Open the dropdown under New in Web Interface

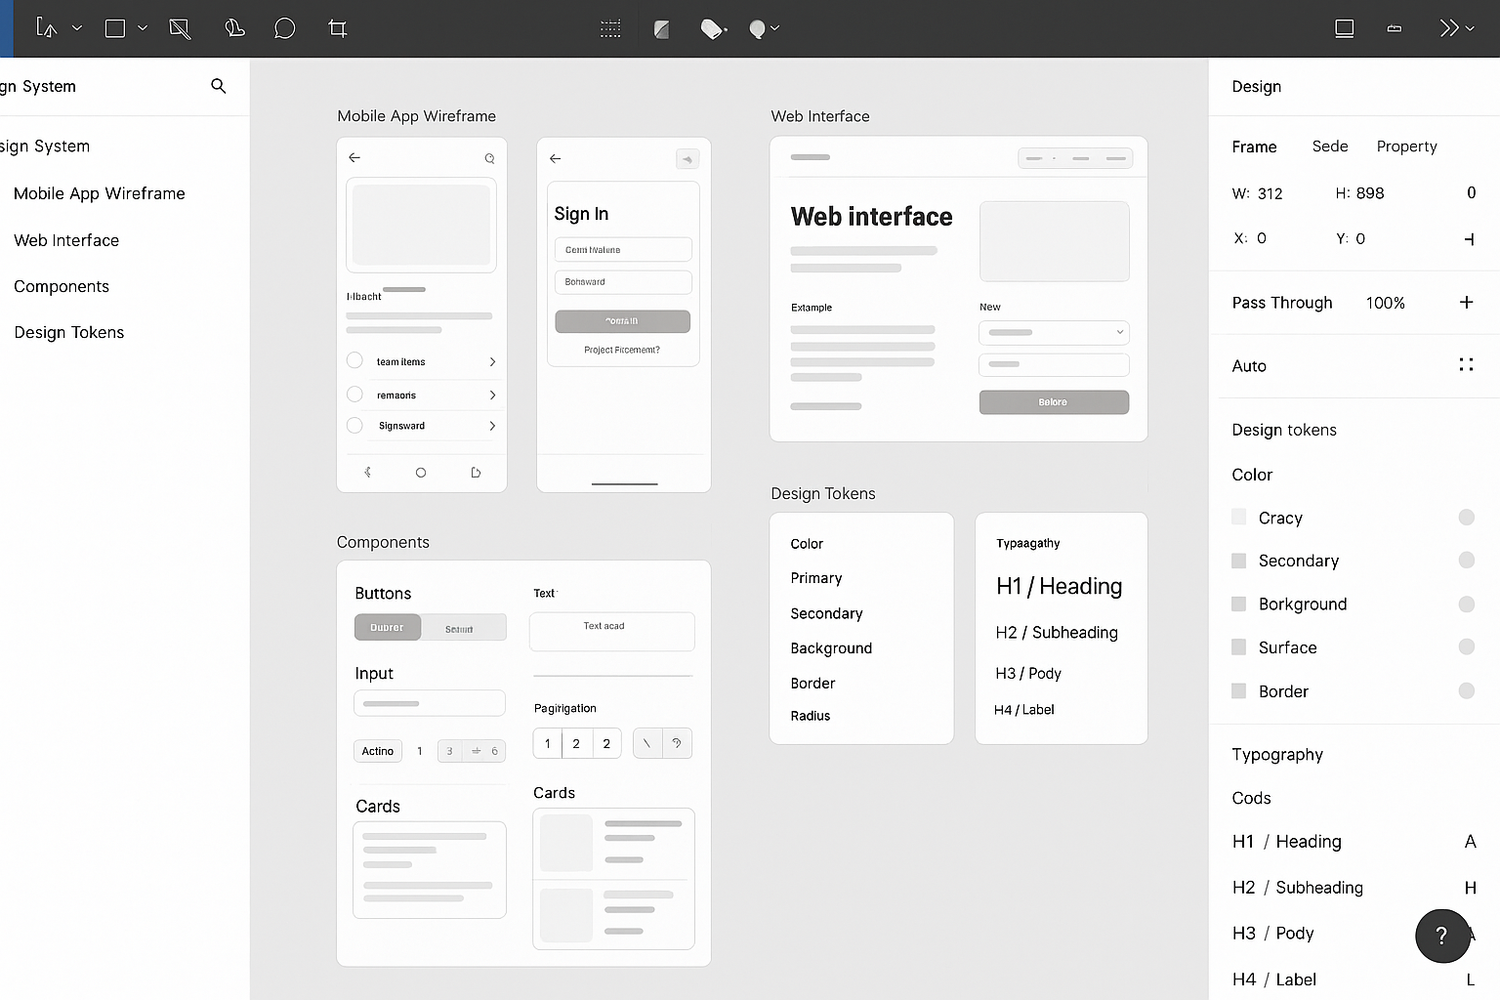coord(1054,332)
